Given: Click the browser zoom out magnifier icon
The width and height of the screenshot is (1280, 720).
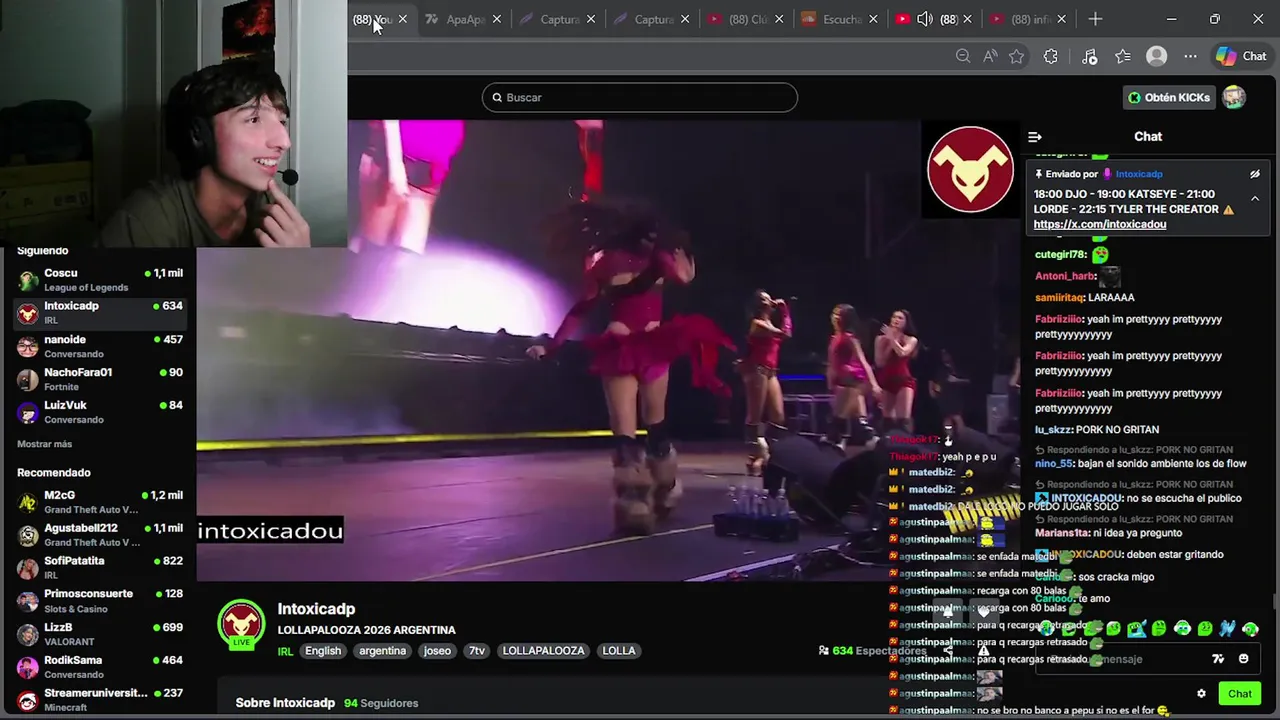Looking at the screenshot, I should [963, 57].
